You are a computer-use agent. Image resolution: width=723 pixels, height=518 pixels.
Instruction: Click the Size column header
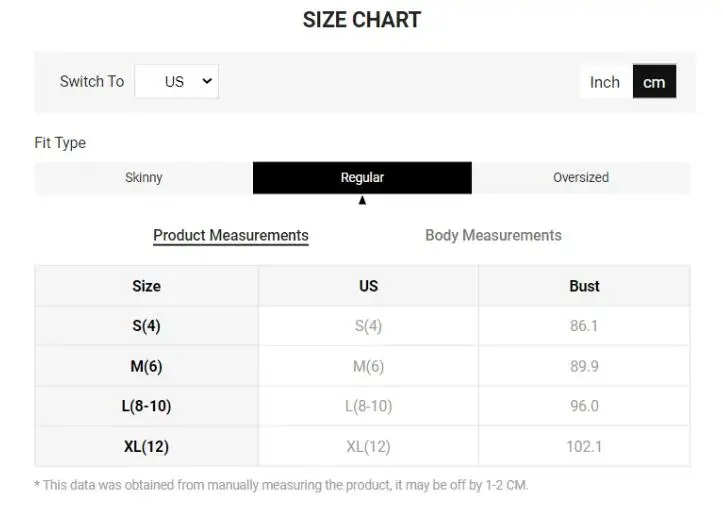146,286
